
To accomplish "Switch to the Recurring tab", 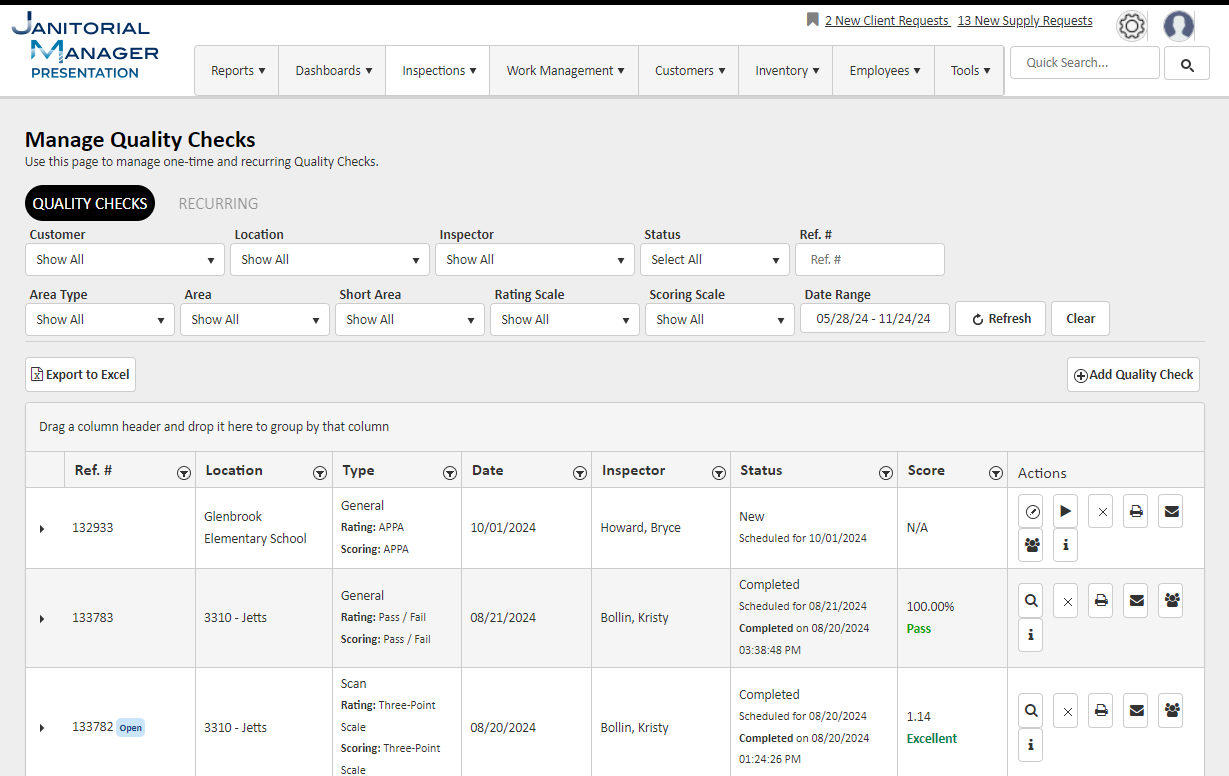I will [218, 203].
